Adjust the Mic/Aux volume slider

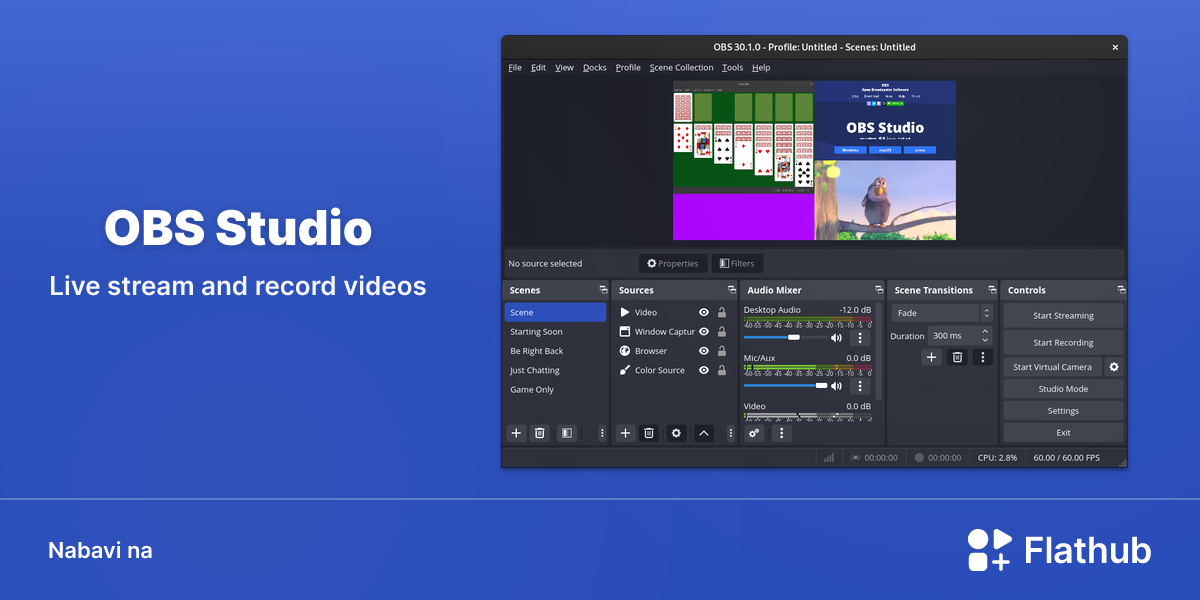pos(785,386)
